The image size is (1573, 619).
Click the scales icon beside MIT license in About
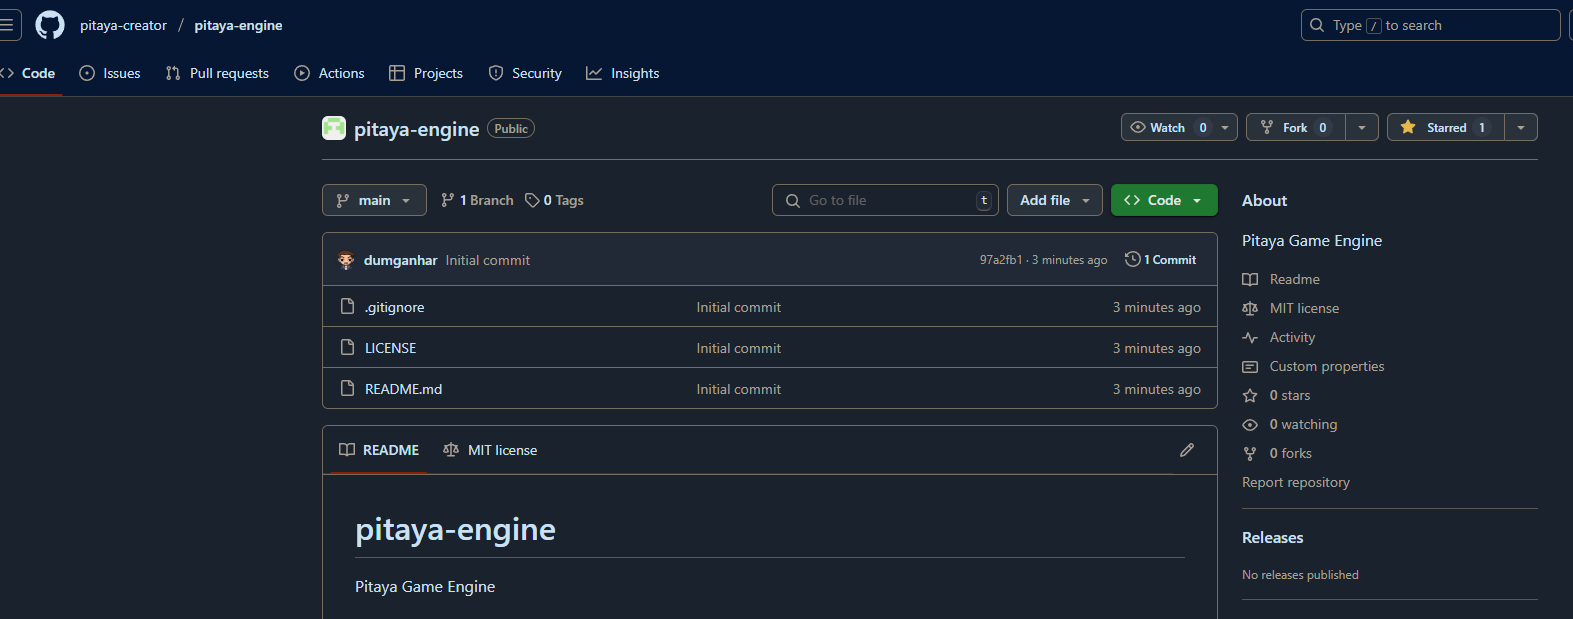(1250, 308)
